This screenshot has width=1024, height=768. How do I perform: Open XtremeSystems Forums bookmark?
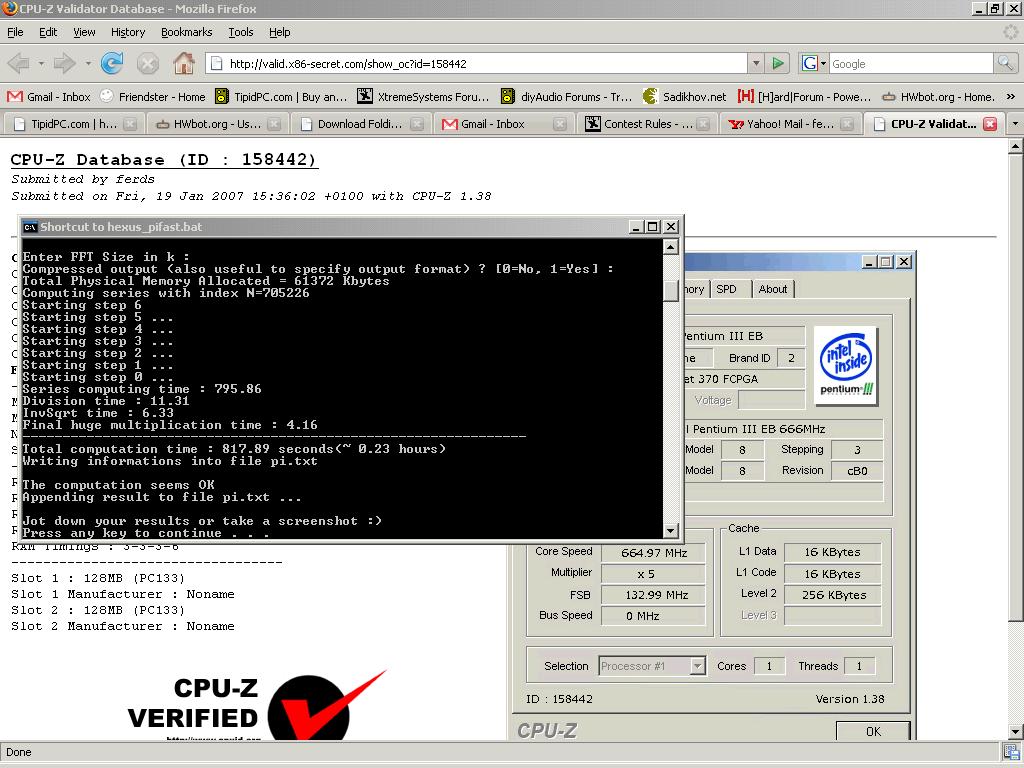[x=423, y=97]
